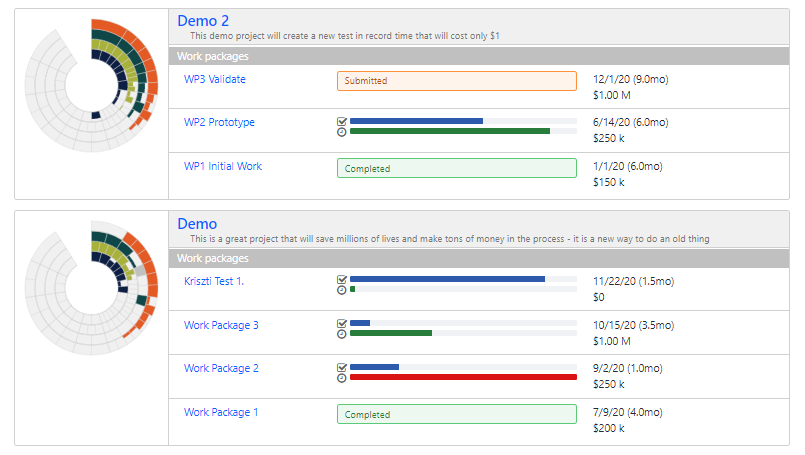The image size is (805, 455).
Task: Click the checkmark icon for Work Package 3
Action: click(x=342, y=323)
